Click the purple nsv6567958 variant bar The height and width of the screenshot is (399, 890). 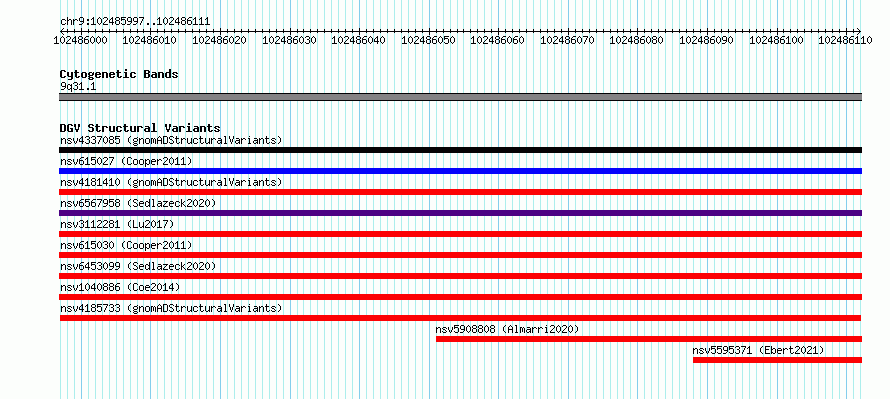point(461,213)
